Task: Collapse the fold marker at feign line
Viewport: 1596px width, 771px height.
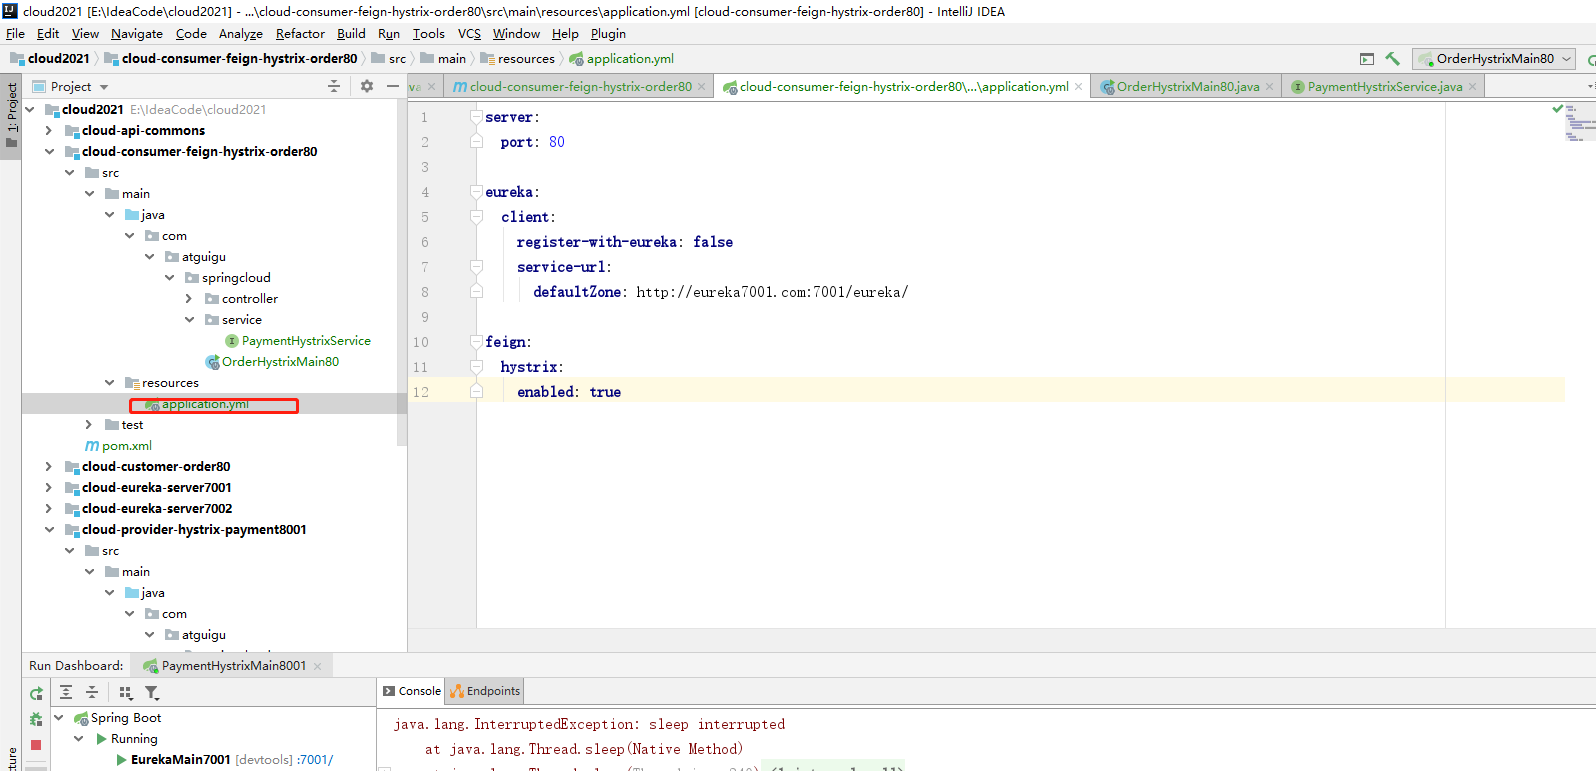Action: [476, 342]
